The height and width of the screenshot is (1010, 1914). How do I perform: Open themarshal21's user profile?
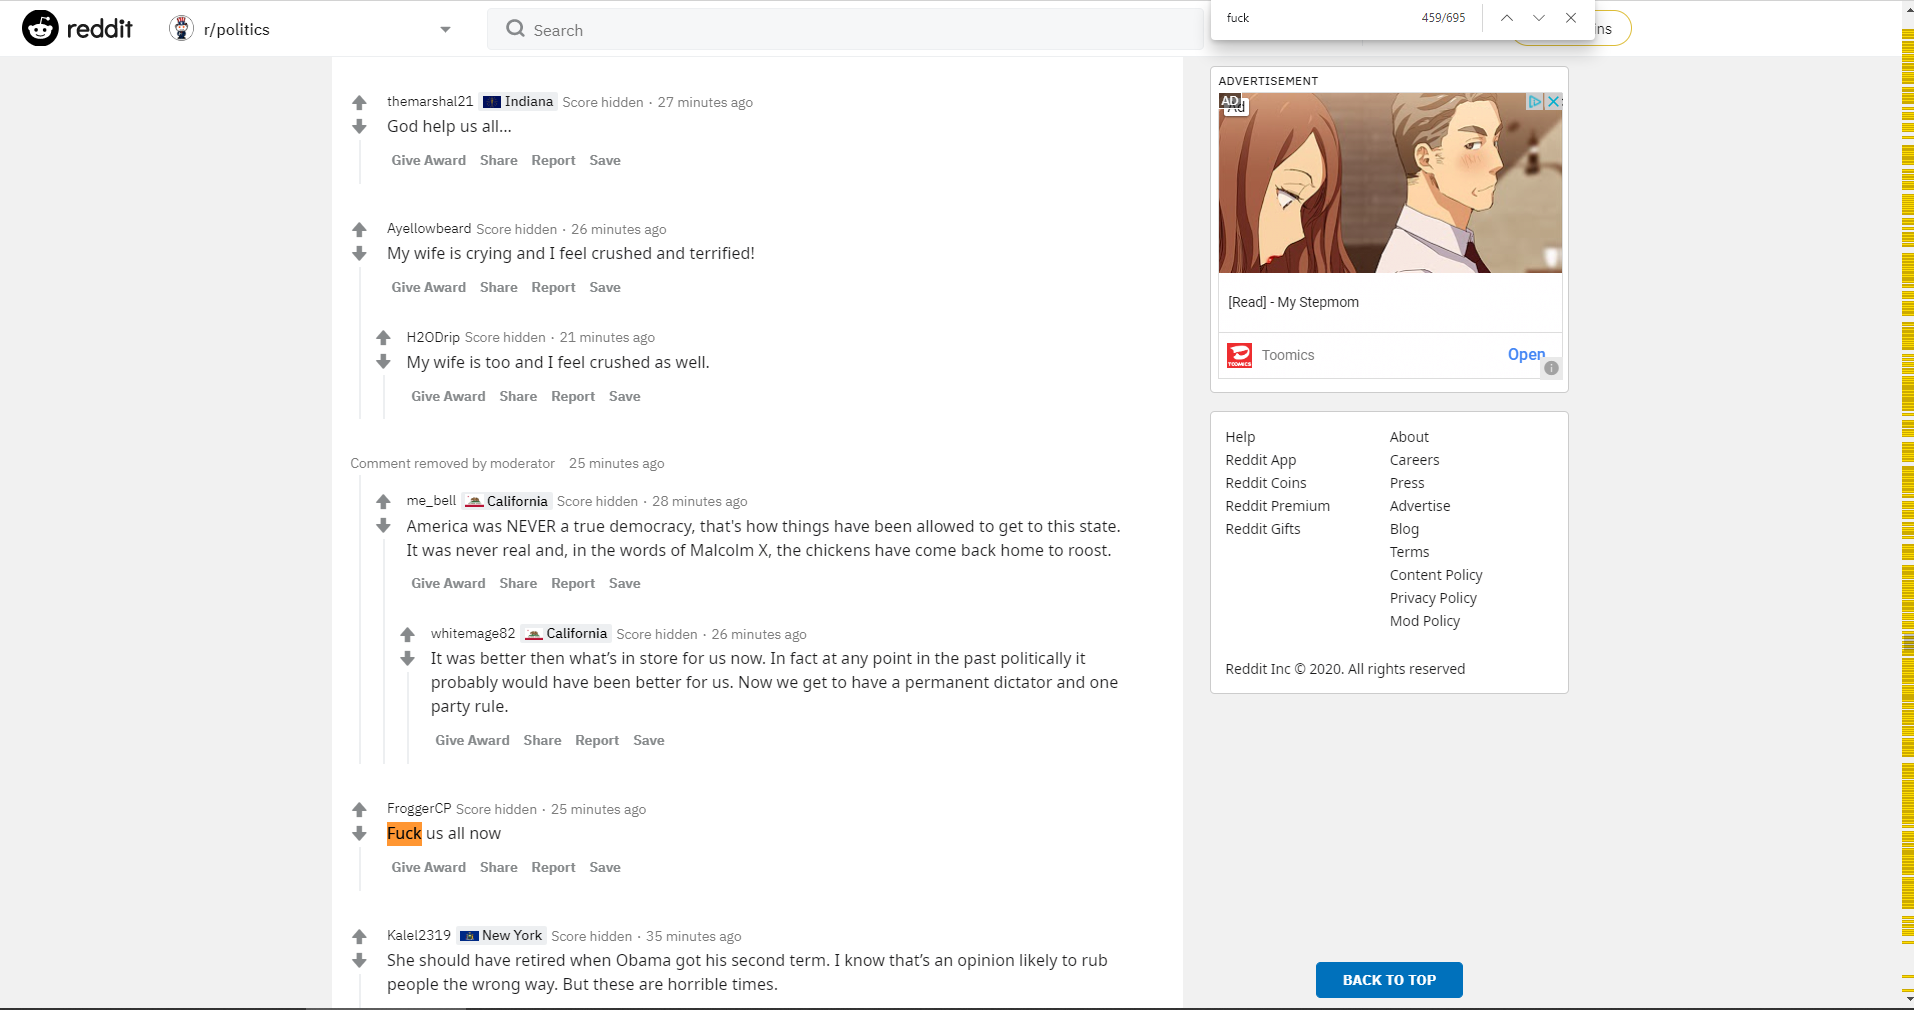430,101
